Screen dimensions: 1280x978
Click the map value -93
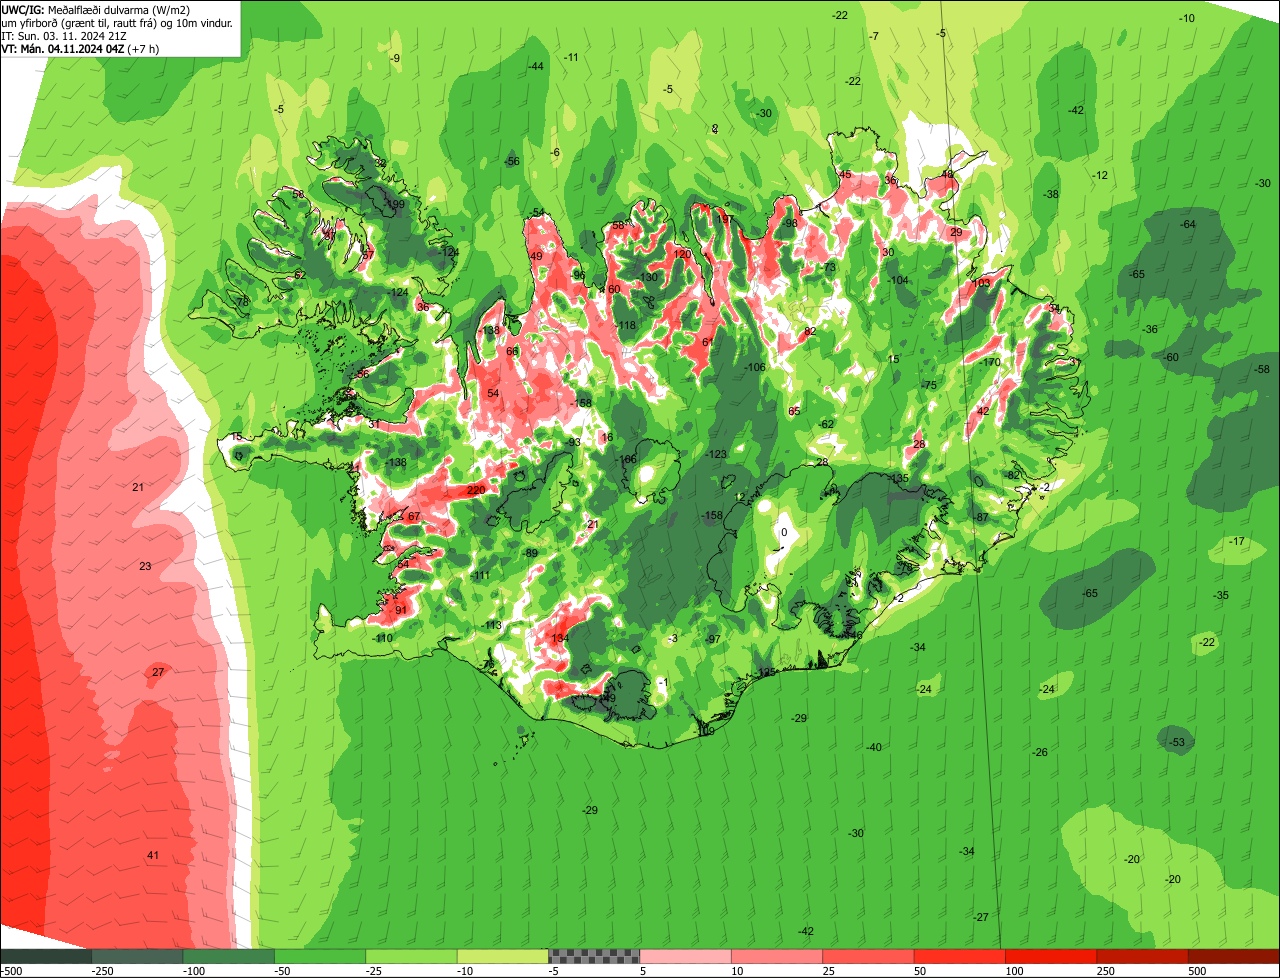[x=573, y=442]
